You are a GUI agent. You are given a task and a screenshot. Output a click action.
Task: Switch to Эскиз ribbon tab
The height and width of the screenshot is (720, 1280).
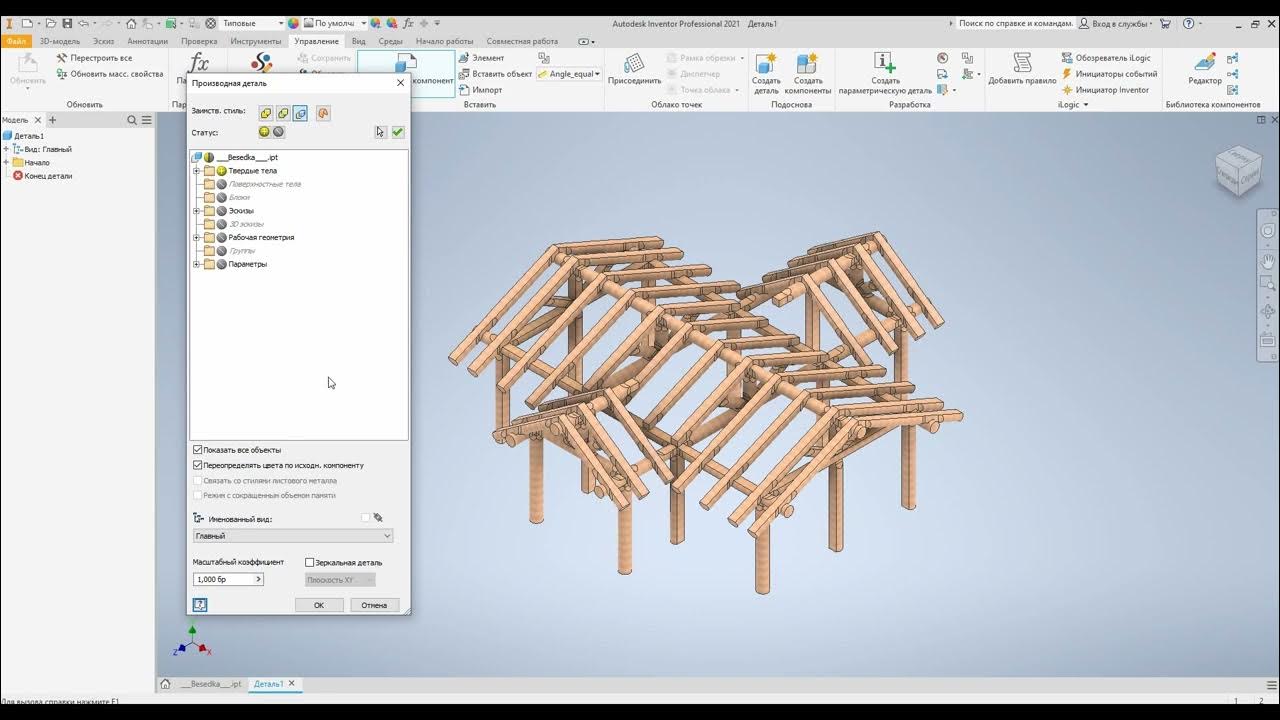point(104,41)
